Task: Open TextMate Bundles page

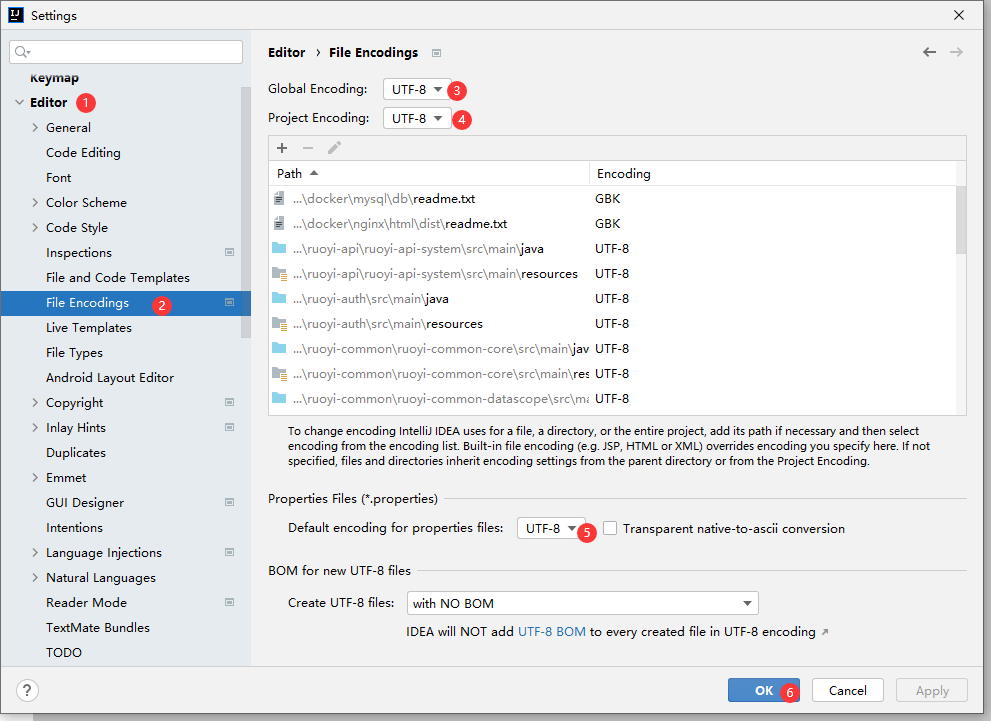Action: (x=97, y=627)
